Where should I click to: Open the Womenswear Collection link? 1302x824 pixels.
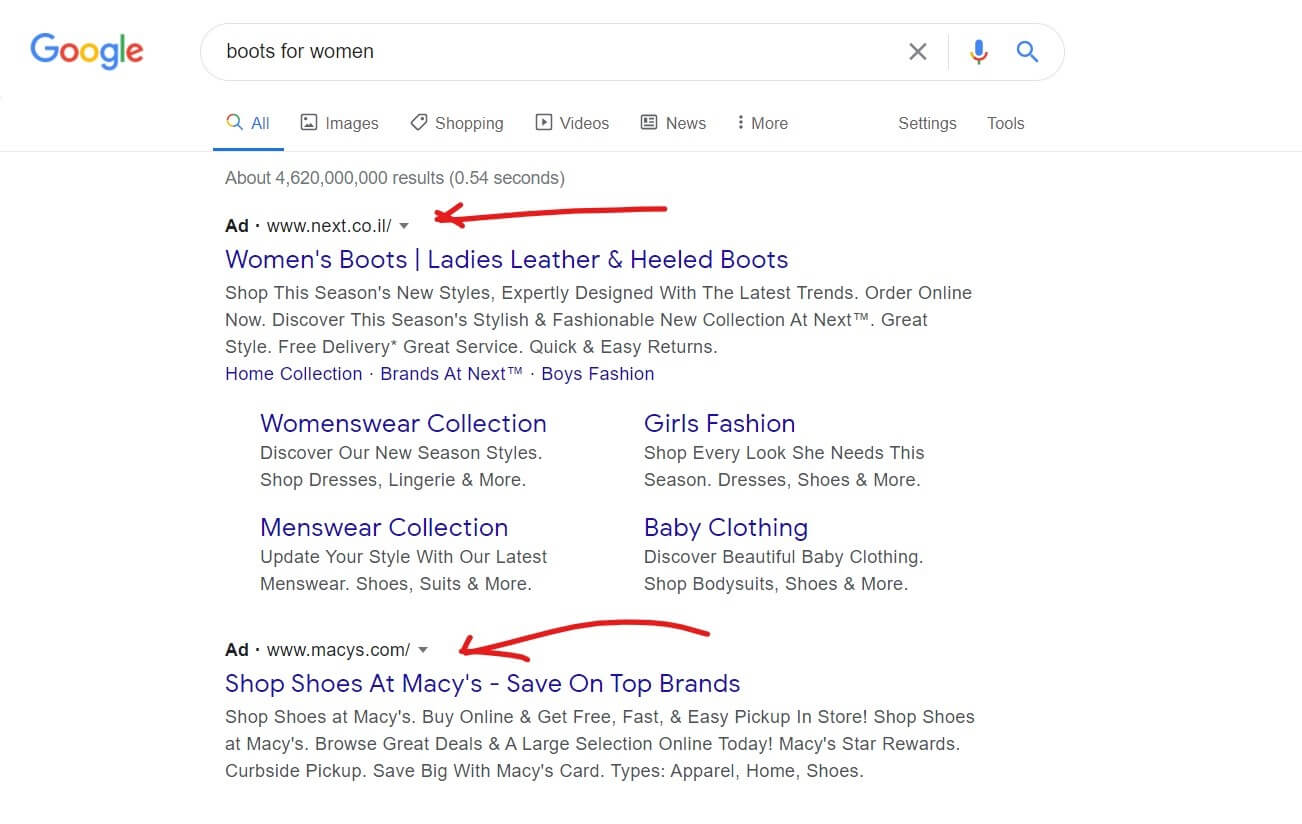coord(403,423)
